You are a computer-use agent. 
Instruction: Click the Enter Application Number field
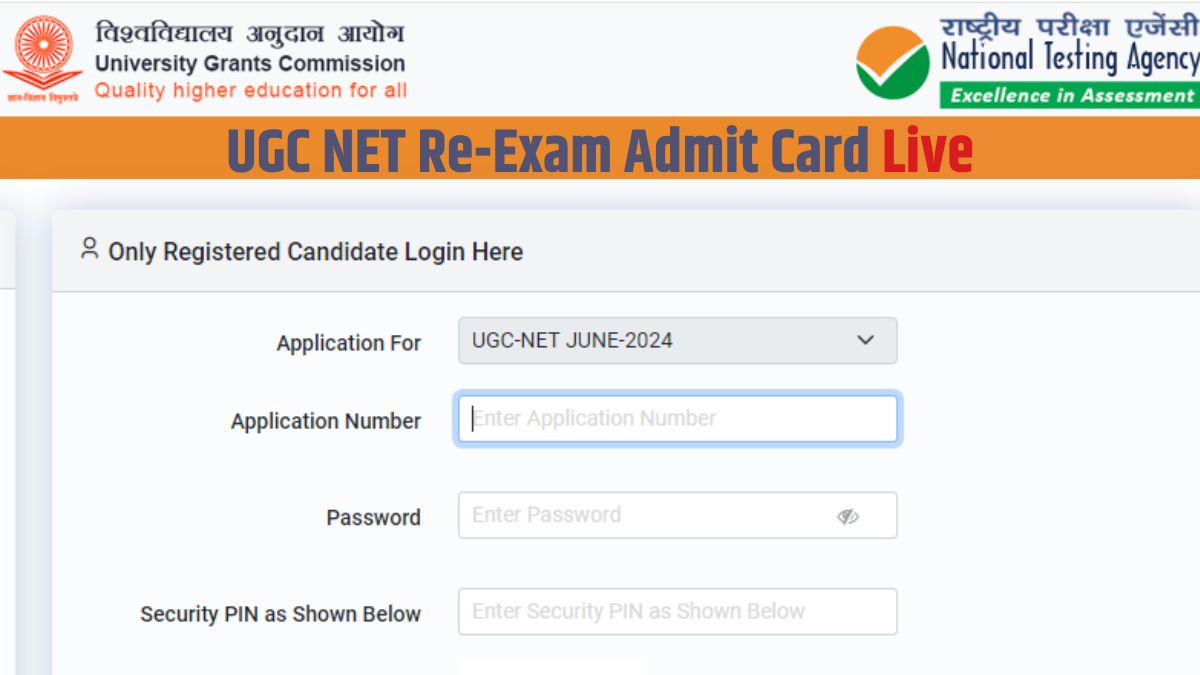[677, 418]
